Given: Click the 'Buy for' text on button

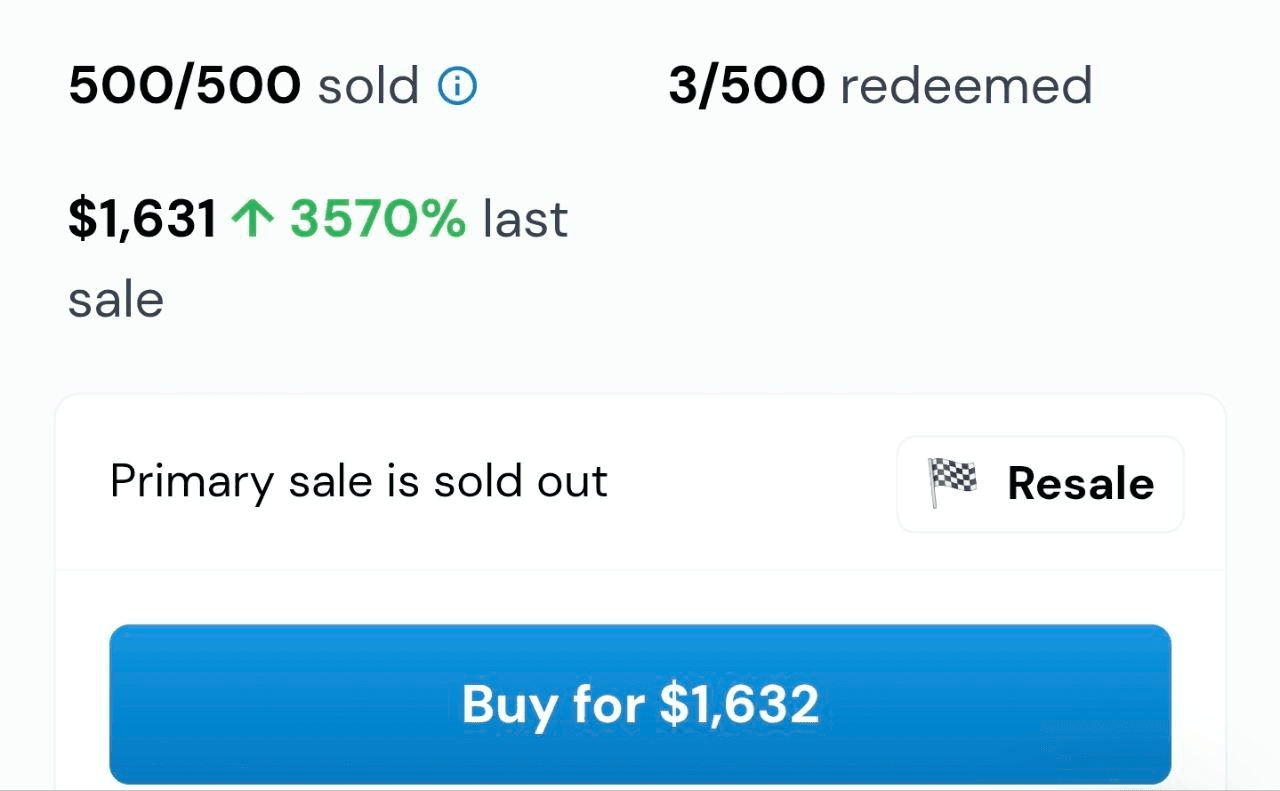Looking at the screenshot, I should (x=553, y=705).
